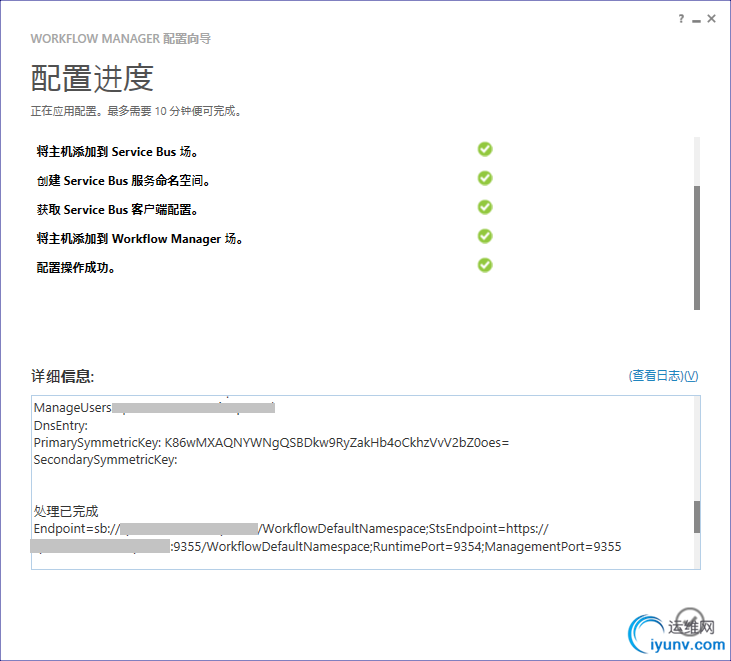Click step text 获取 Service Bus 客户端配置
This screenshot has height=661, width=731.
pos(117,210)
